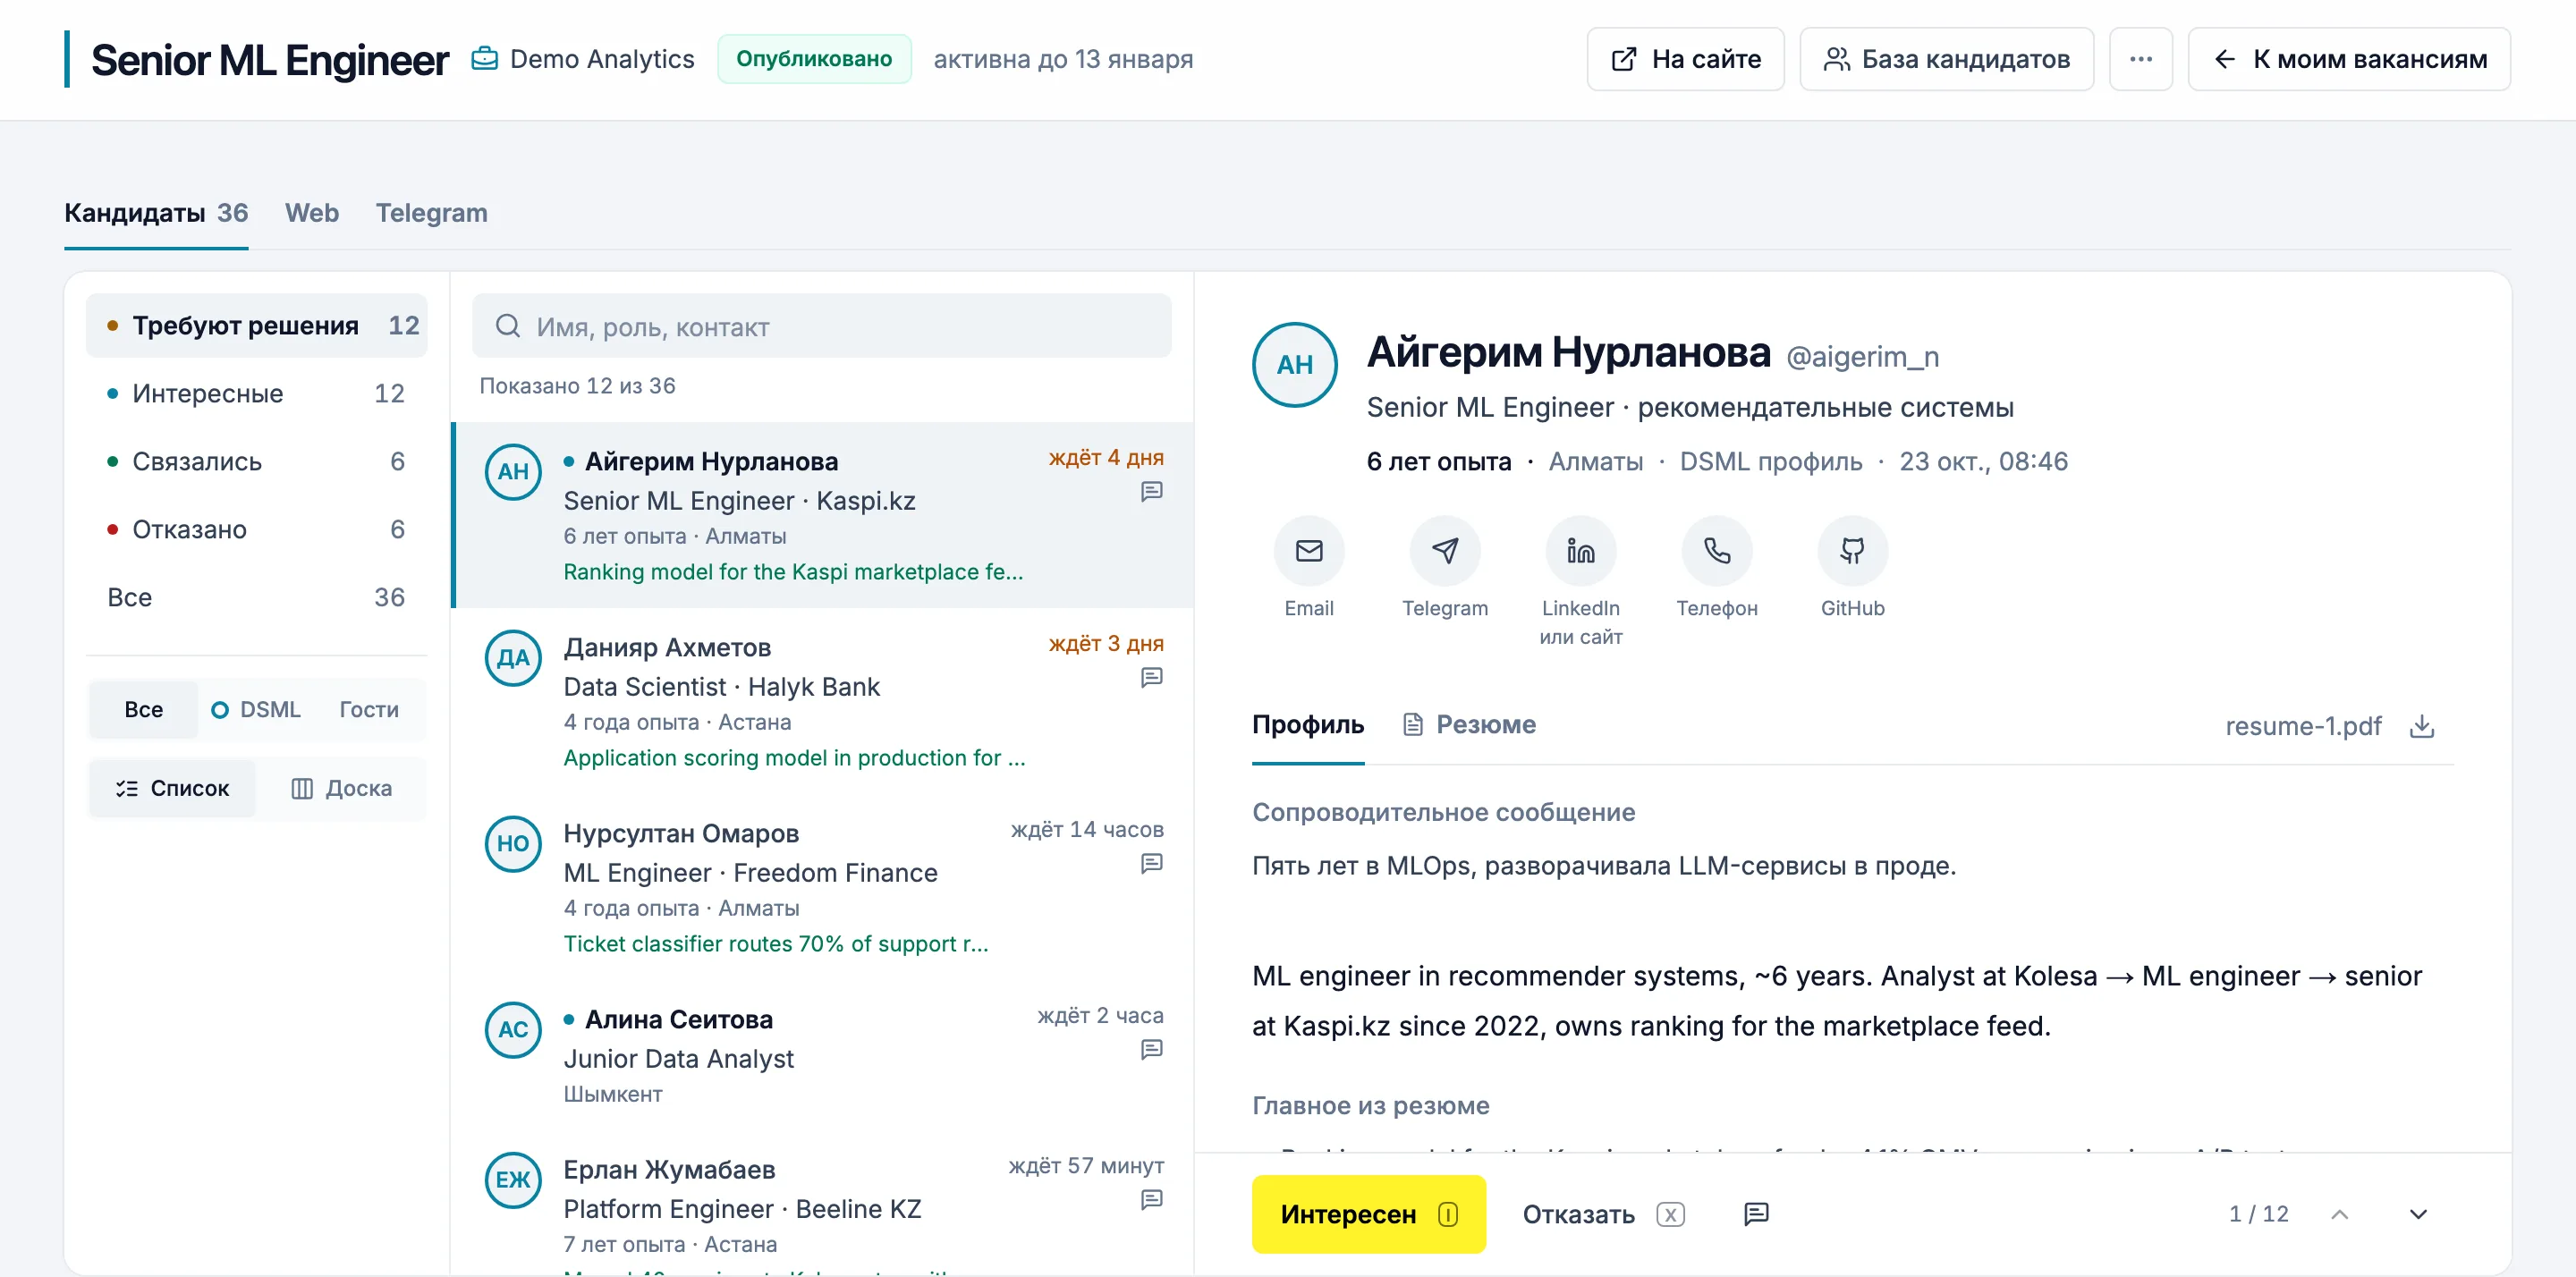Switch to the Telegram tab
The height and width of the screenshot is (1277, 2576).
(x=431, y=213)
